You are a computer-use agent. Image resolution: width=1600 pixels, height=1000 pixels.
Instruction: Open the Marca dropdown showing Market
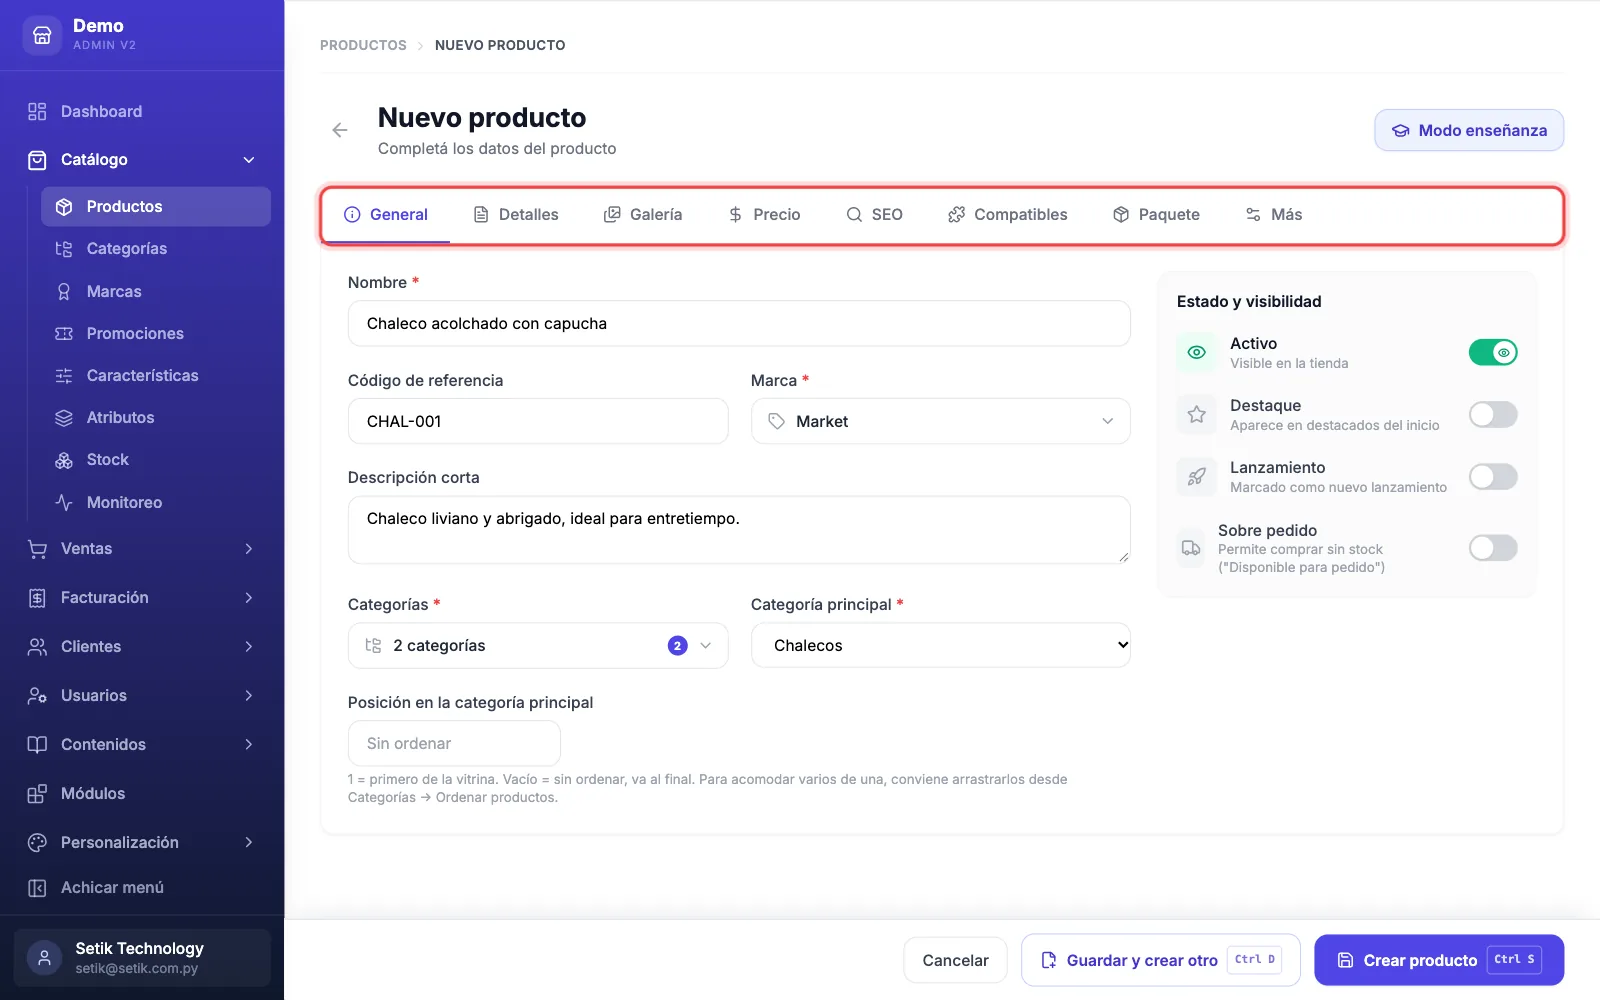940,421
